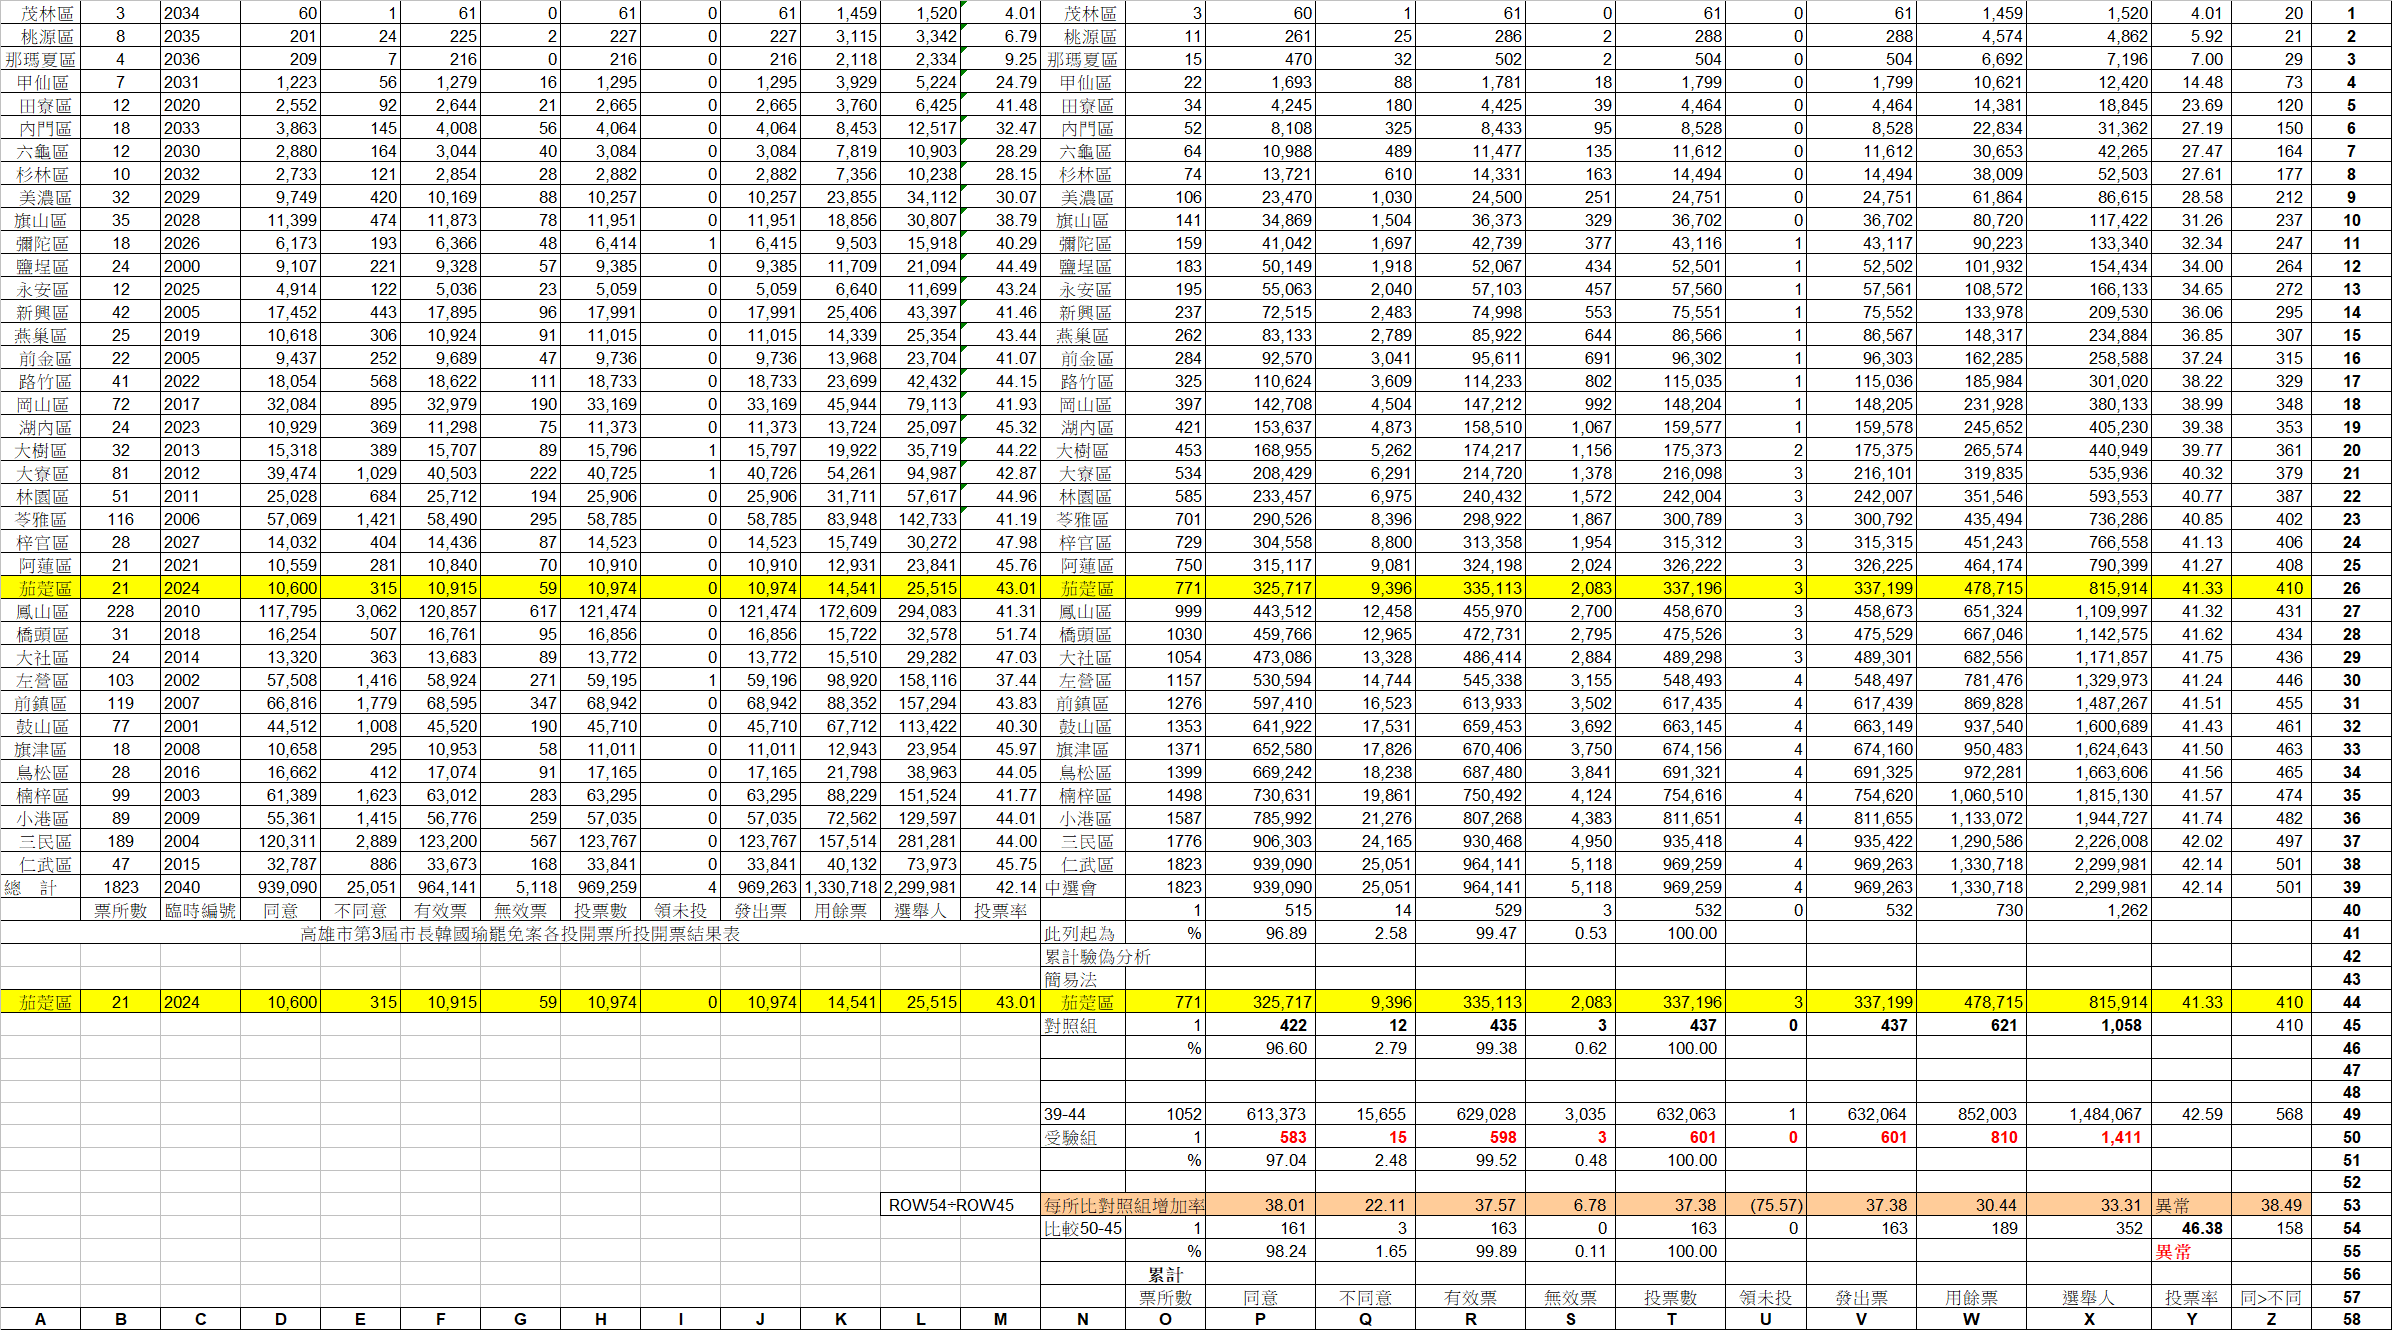Click the row number 26 cell
Screen dimensions: 2392x1330
(x=2351, y=588)
